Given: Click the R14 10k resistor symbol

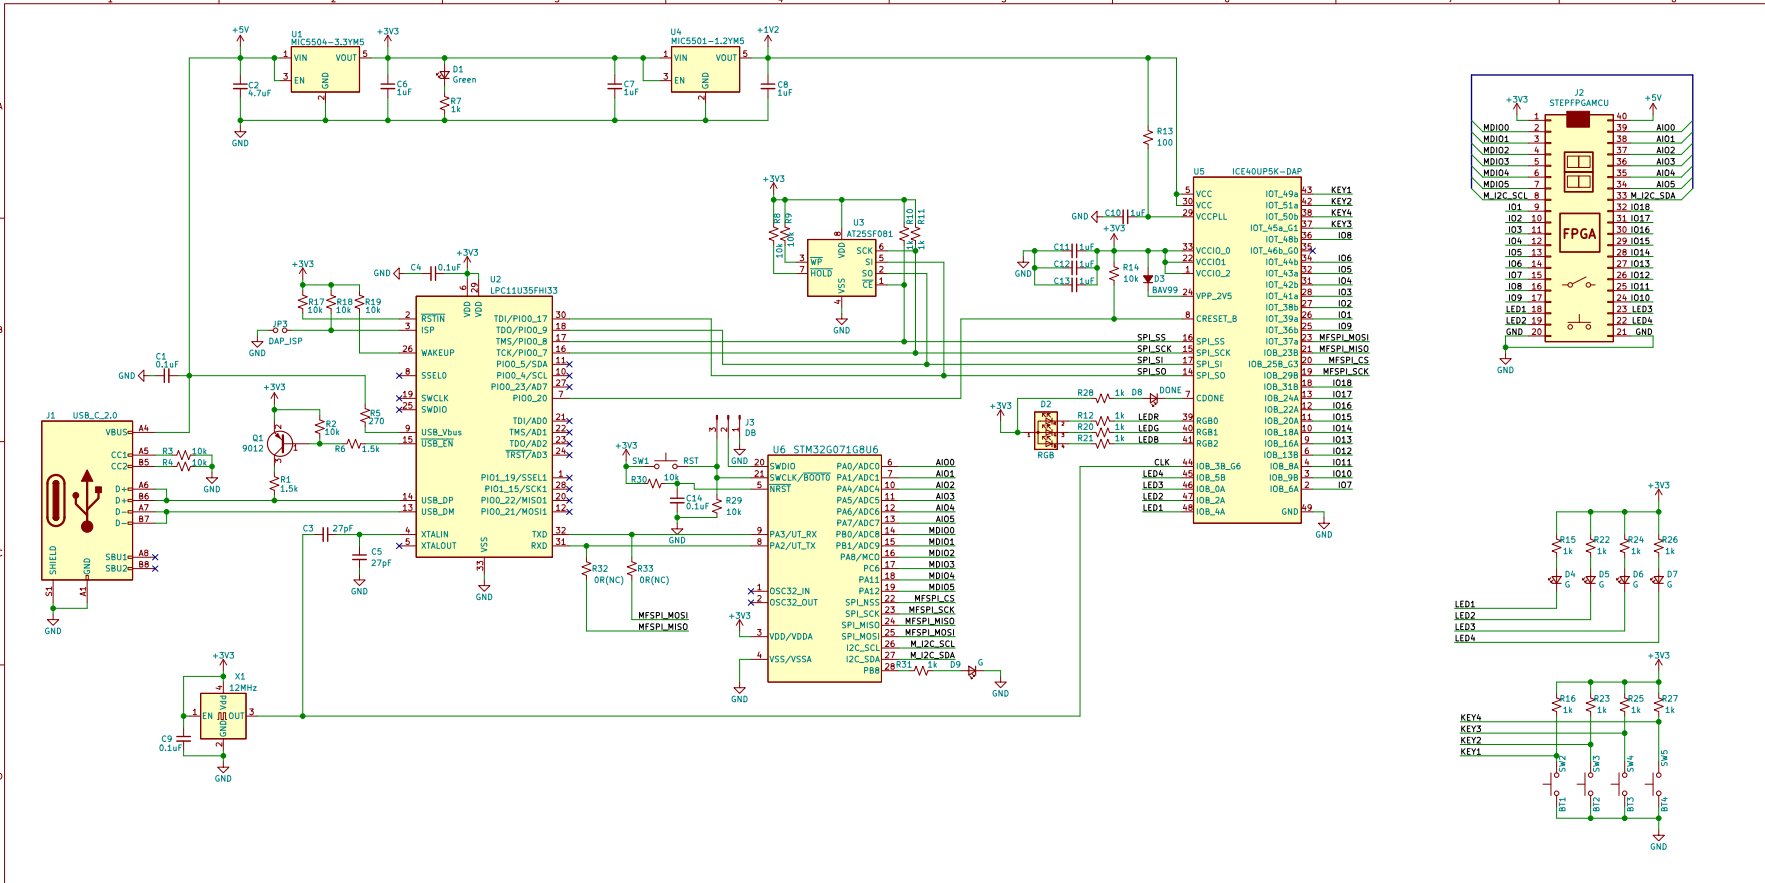Looking at the screenshot, I should point(1114,273).
